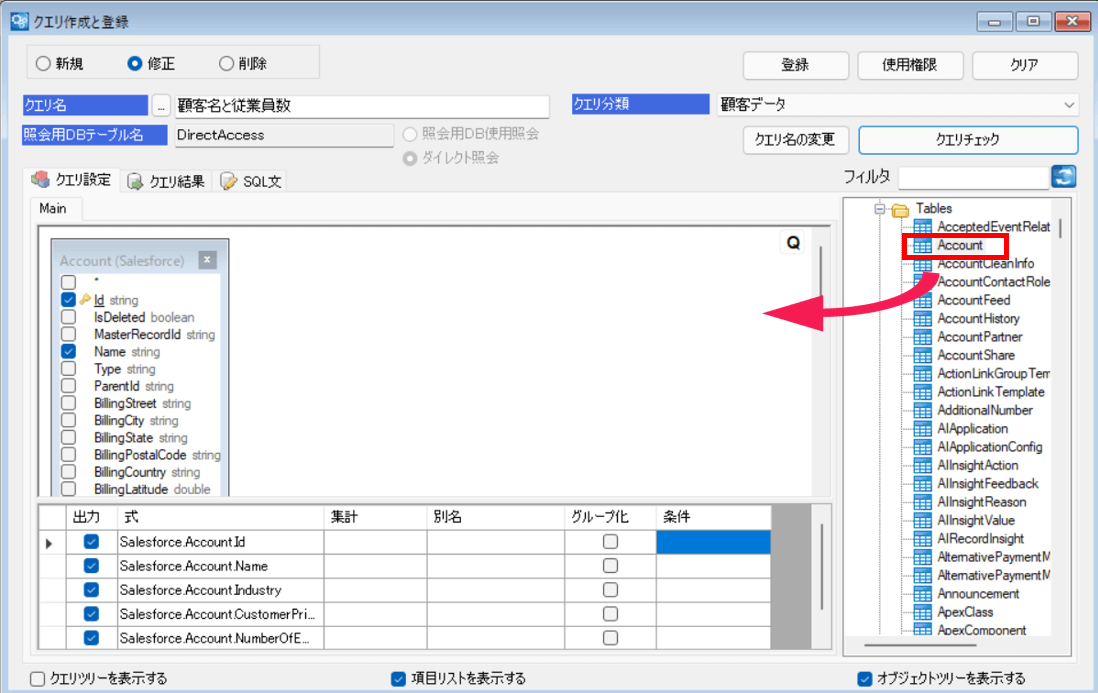
Task: Click the クエリチェック button
Action: click(x=968, y=139)
